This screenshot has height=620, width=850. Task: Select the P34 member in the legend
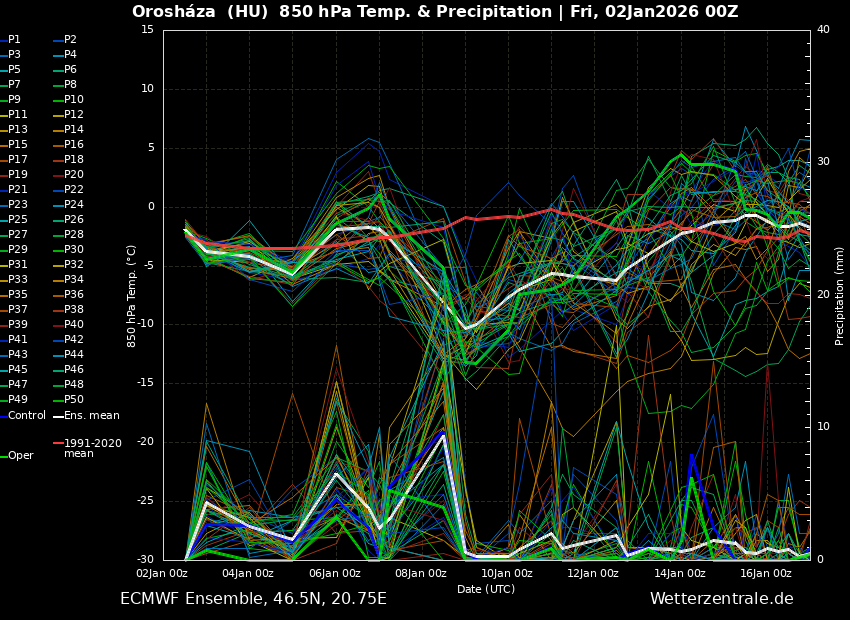tap(74, 280)
